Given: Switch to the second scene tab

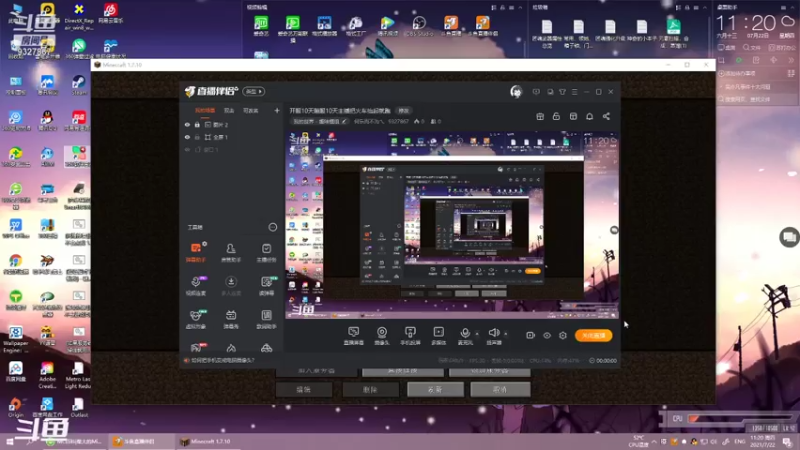Looking at the screenshot, I should point(229,110).
